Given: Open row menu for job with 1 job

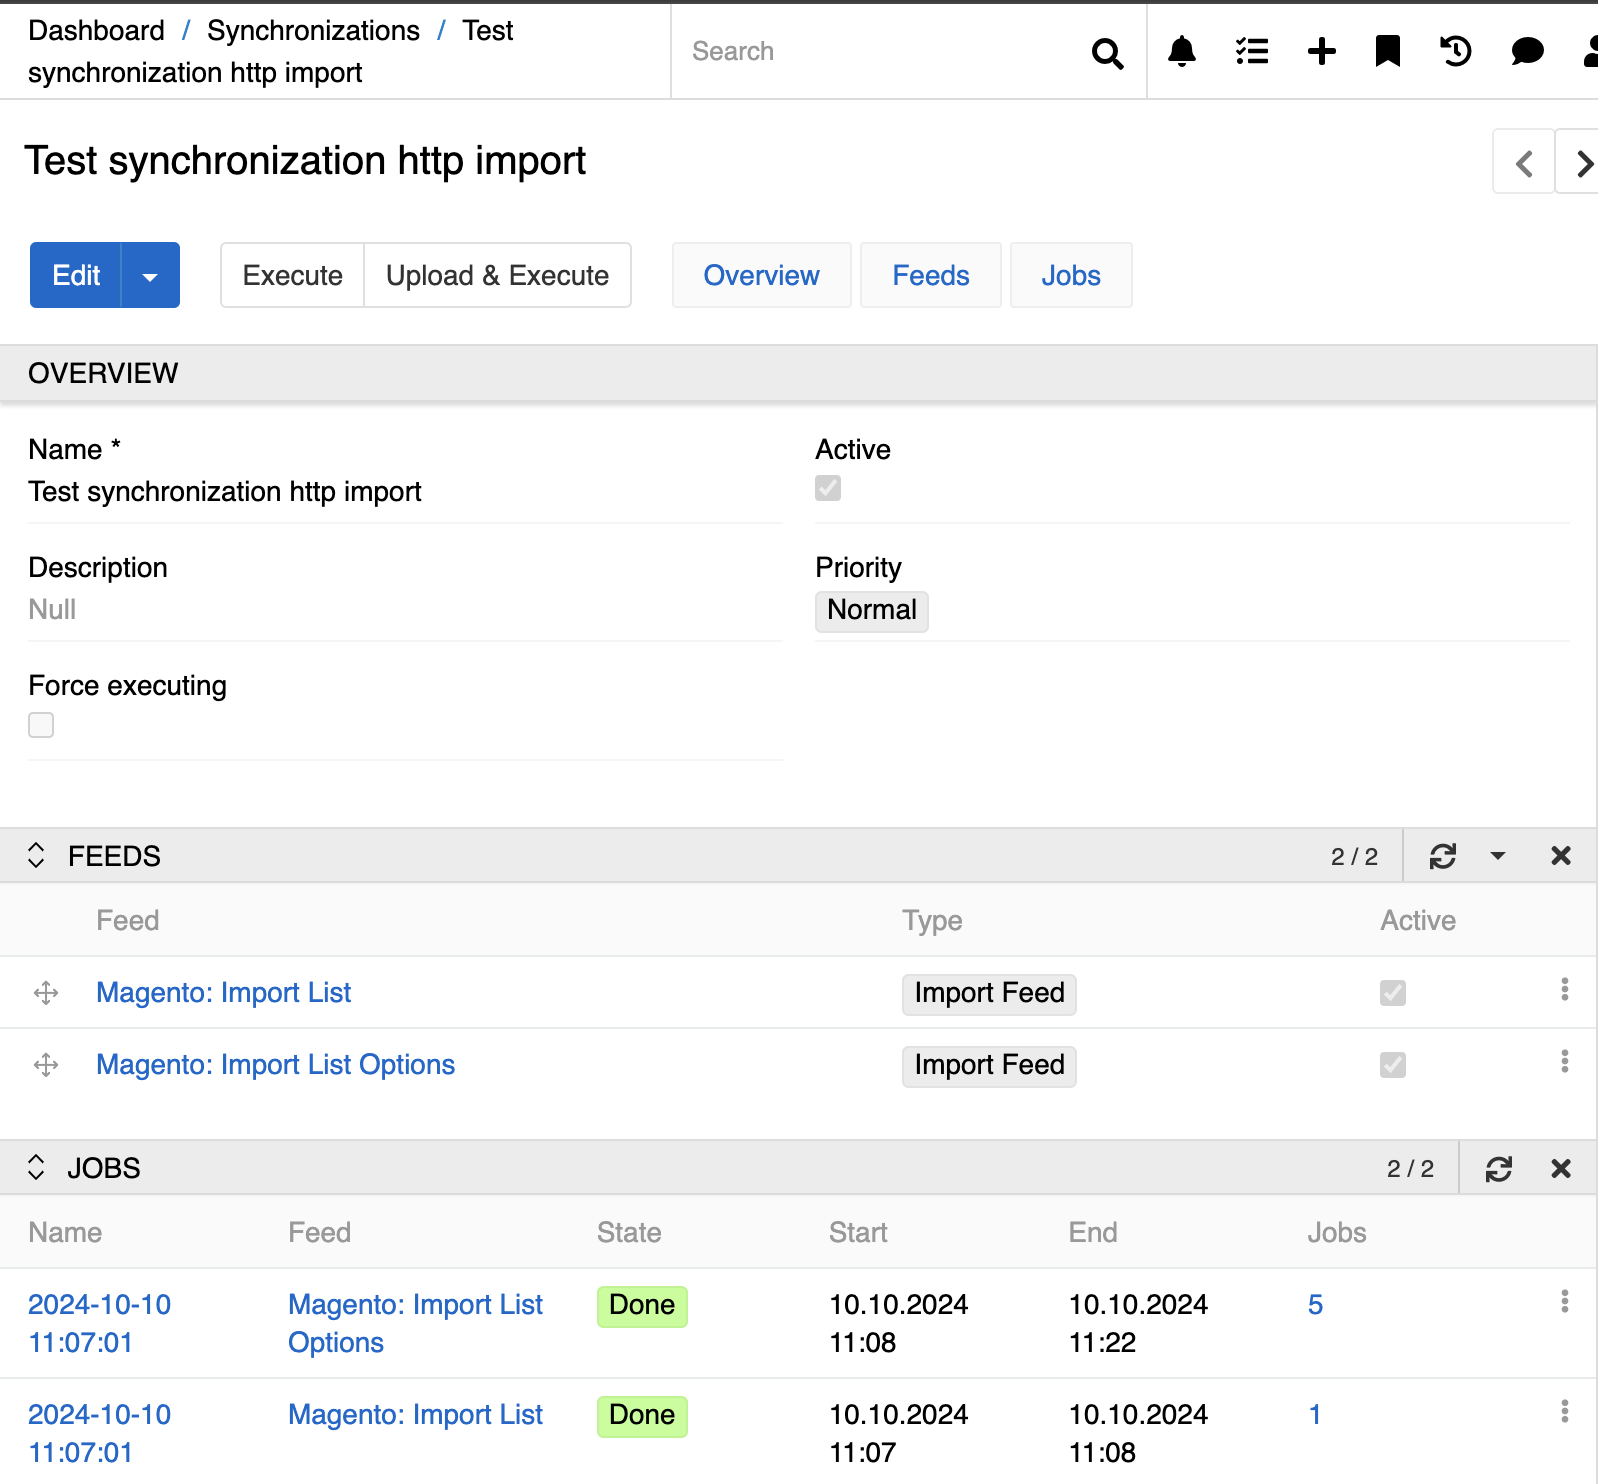Looking at the screenshot, I should pos(1565,1412).
